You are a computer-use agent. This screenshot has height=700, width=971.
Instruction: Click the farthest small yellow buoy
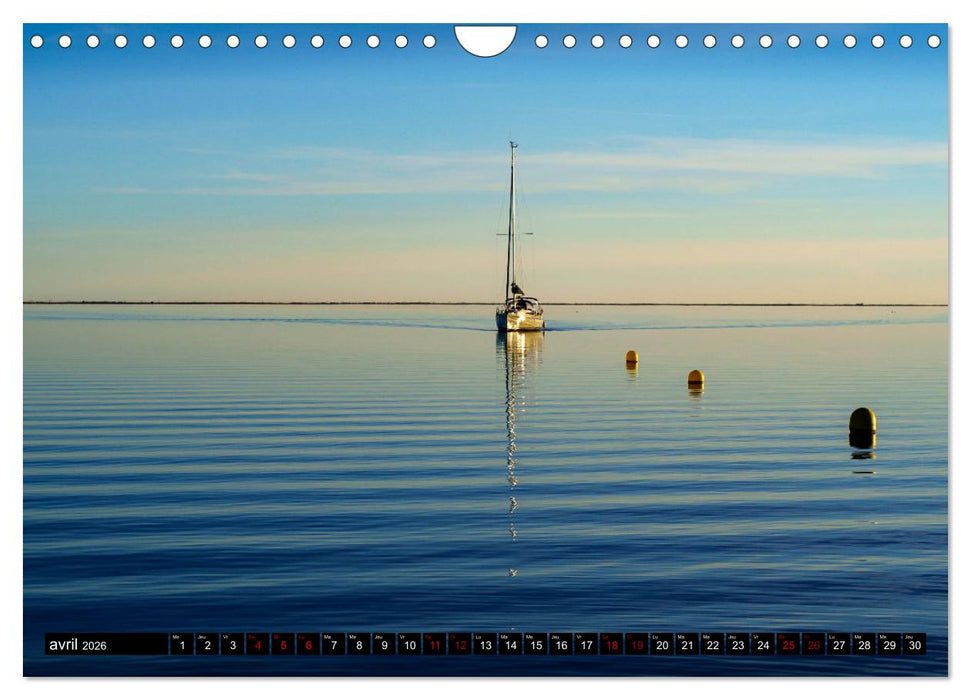click(x=631, y=357)
